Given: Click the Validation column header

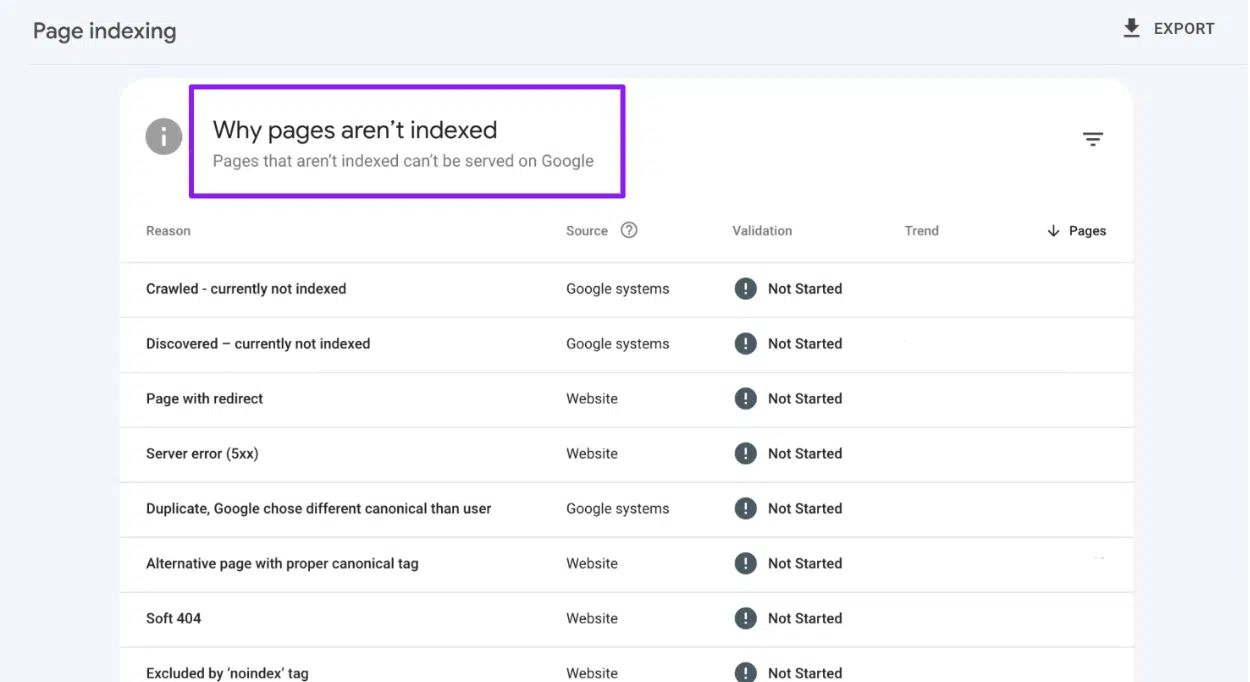Looking at the screenshot, I should click(x=762, y=231).
